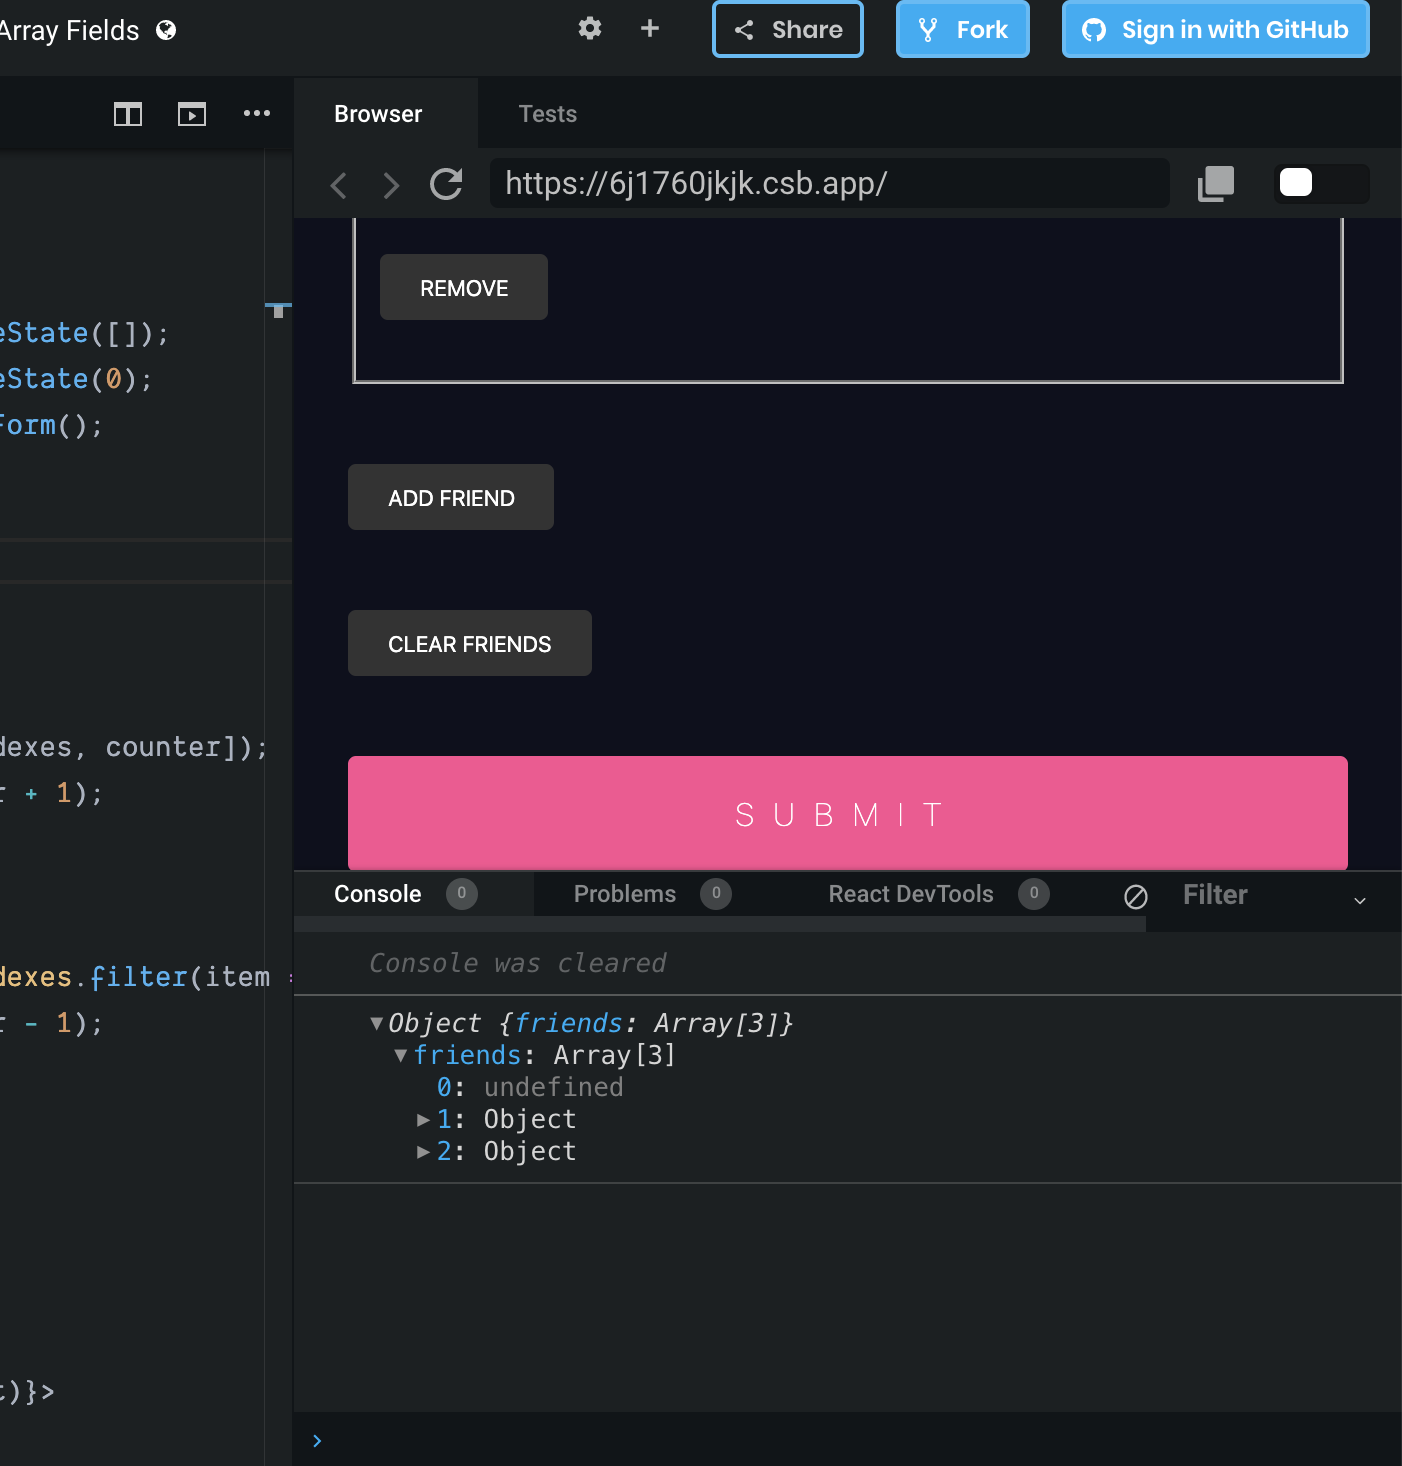Open the Filter dropdown chevron

[x=1360, y=901]
